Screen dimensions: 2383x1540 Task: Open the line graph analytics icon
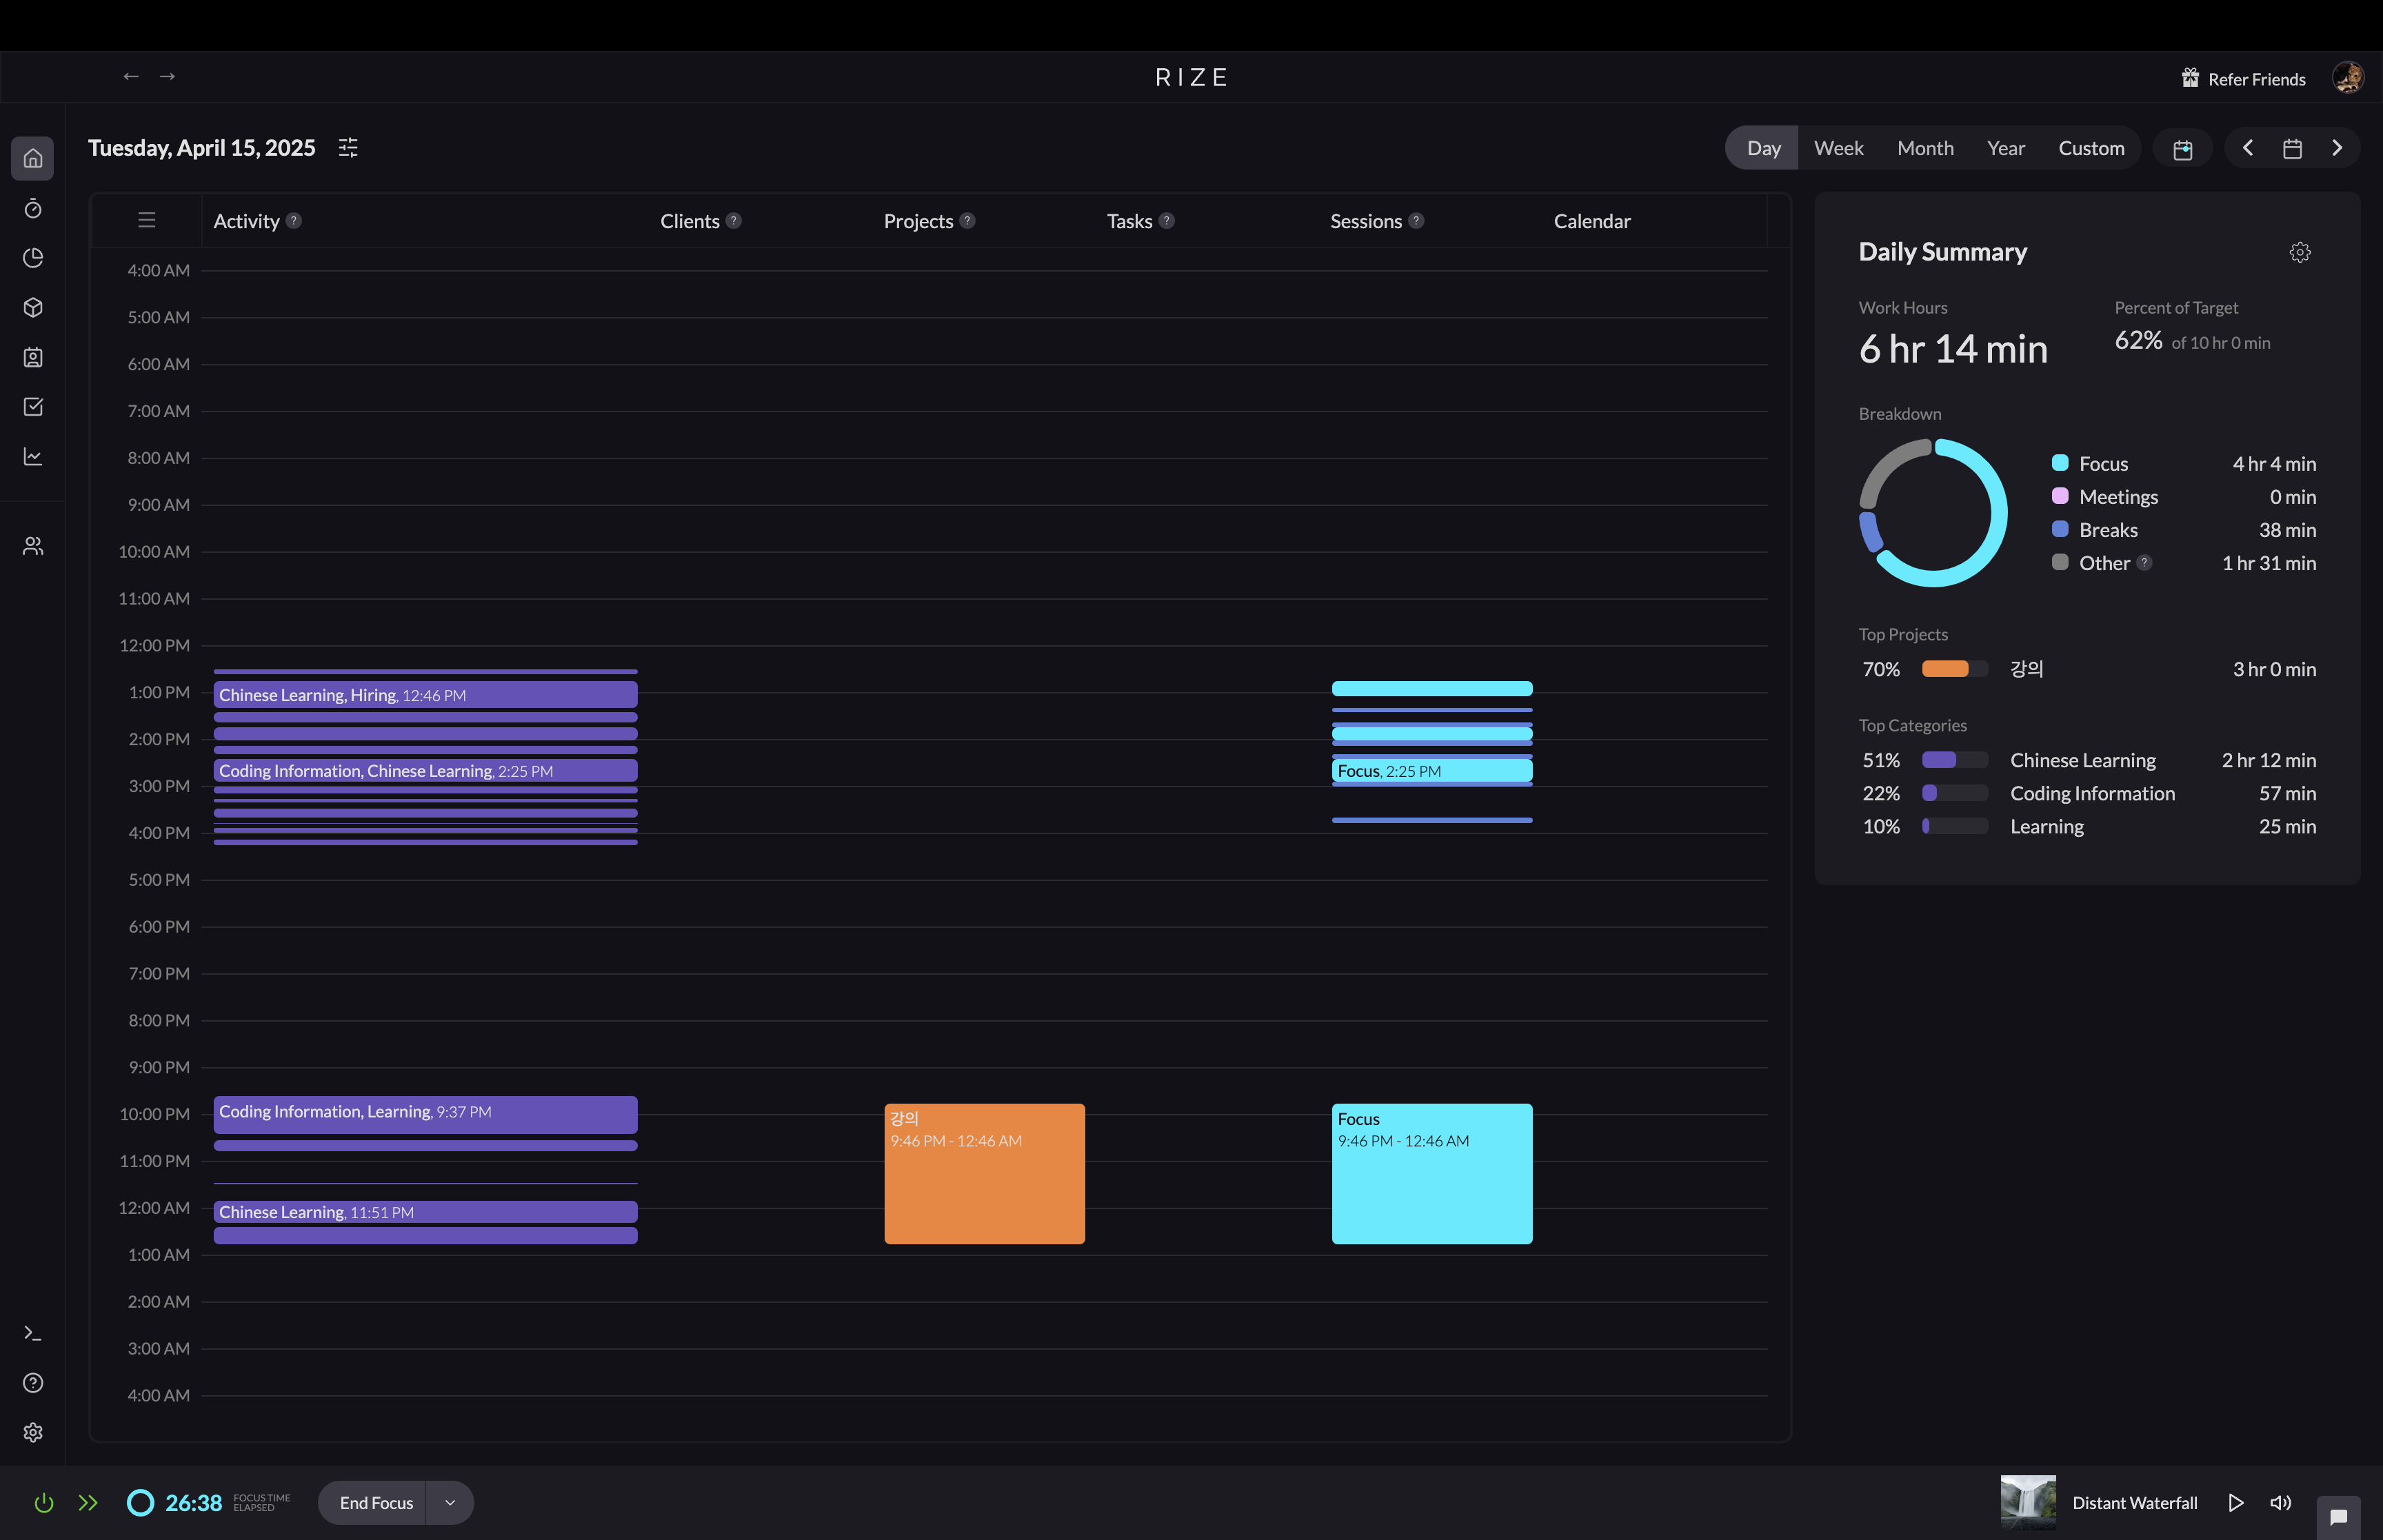pos(33,457)
